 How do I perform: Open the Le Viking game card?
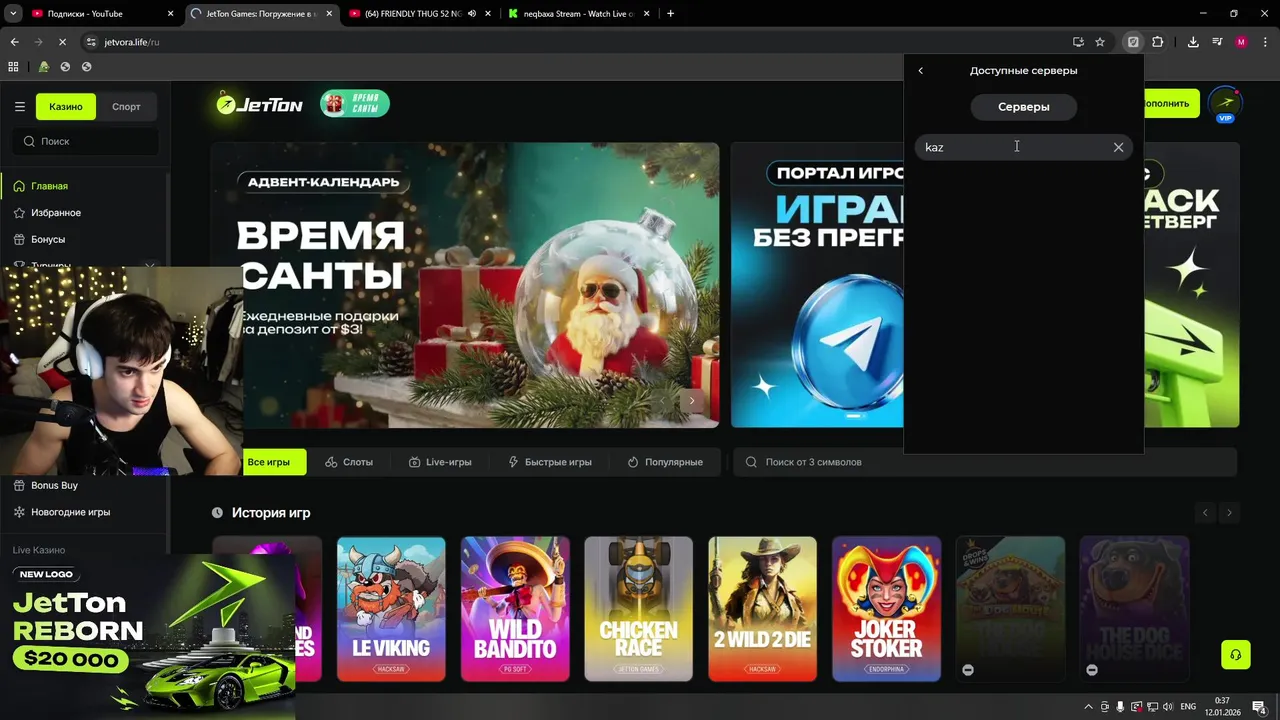pos(391,609)
